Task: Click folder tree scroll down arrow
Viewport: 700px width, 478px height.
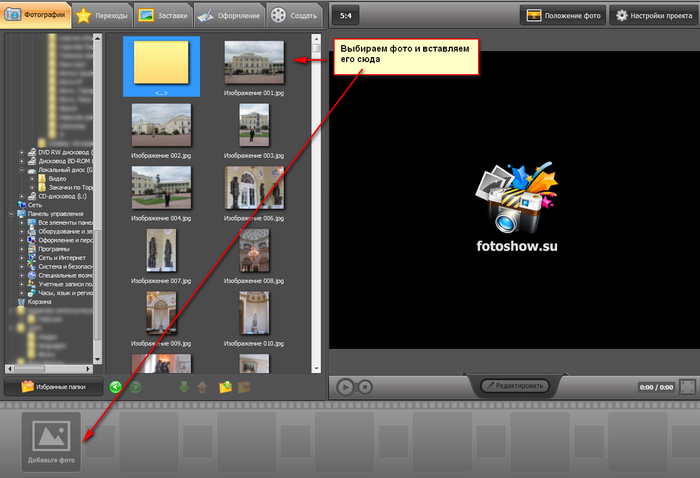Action: (97, 359)
